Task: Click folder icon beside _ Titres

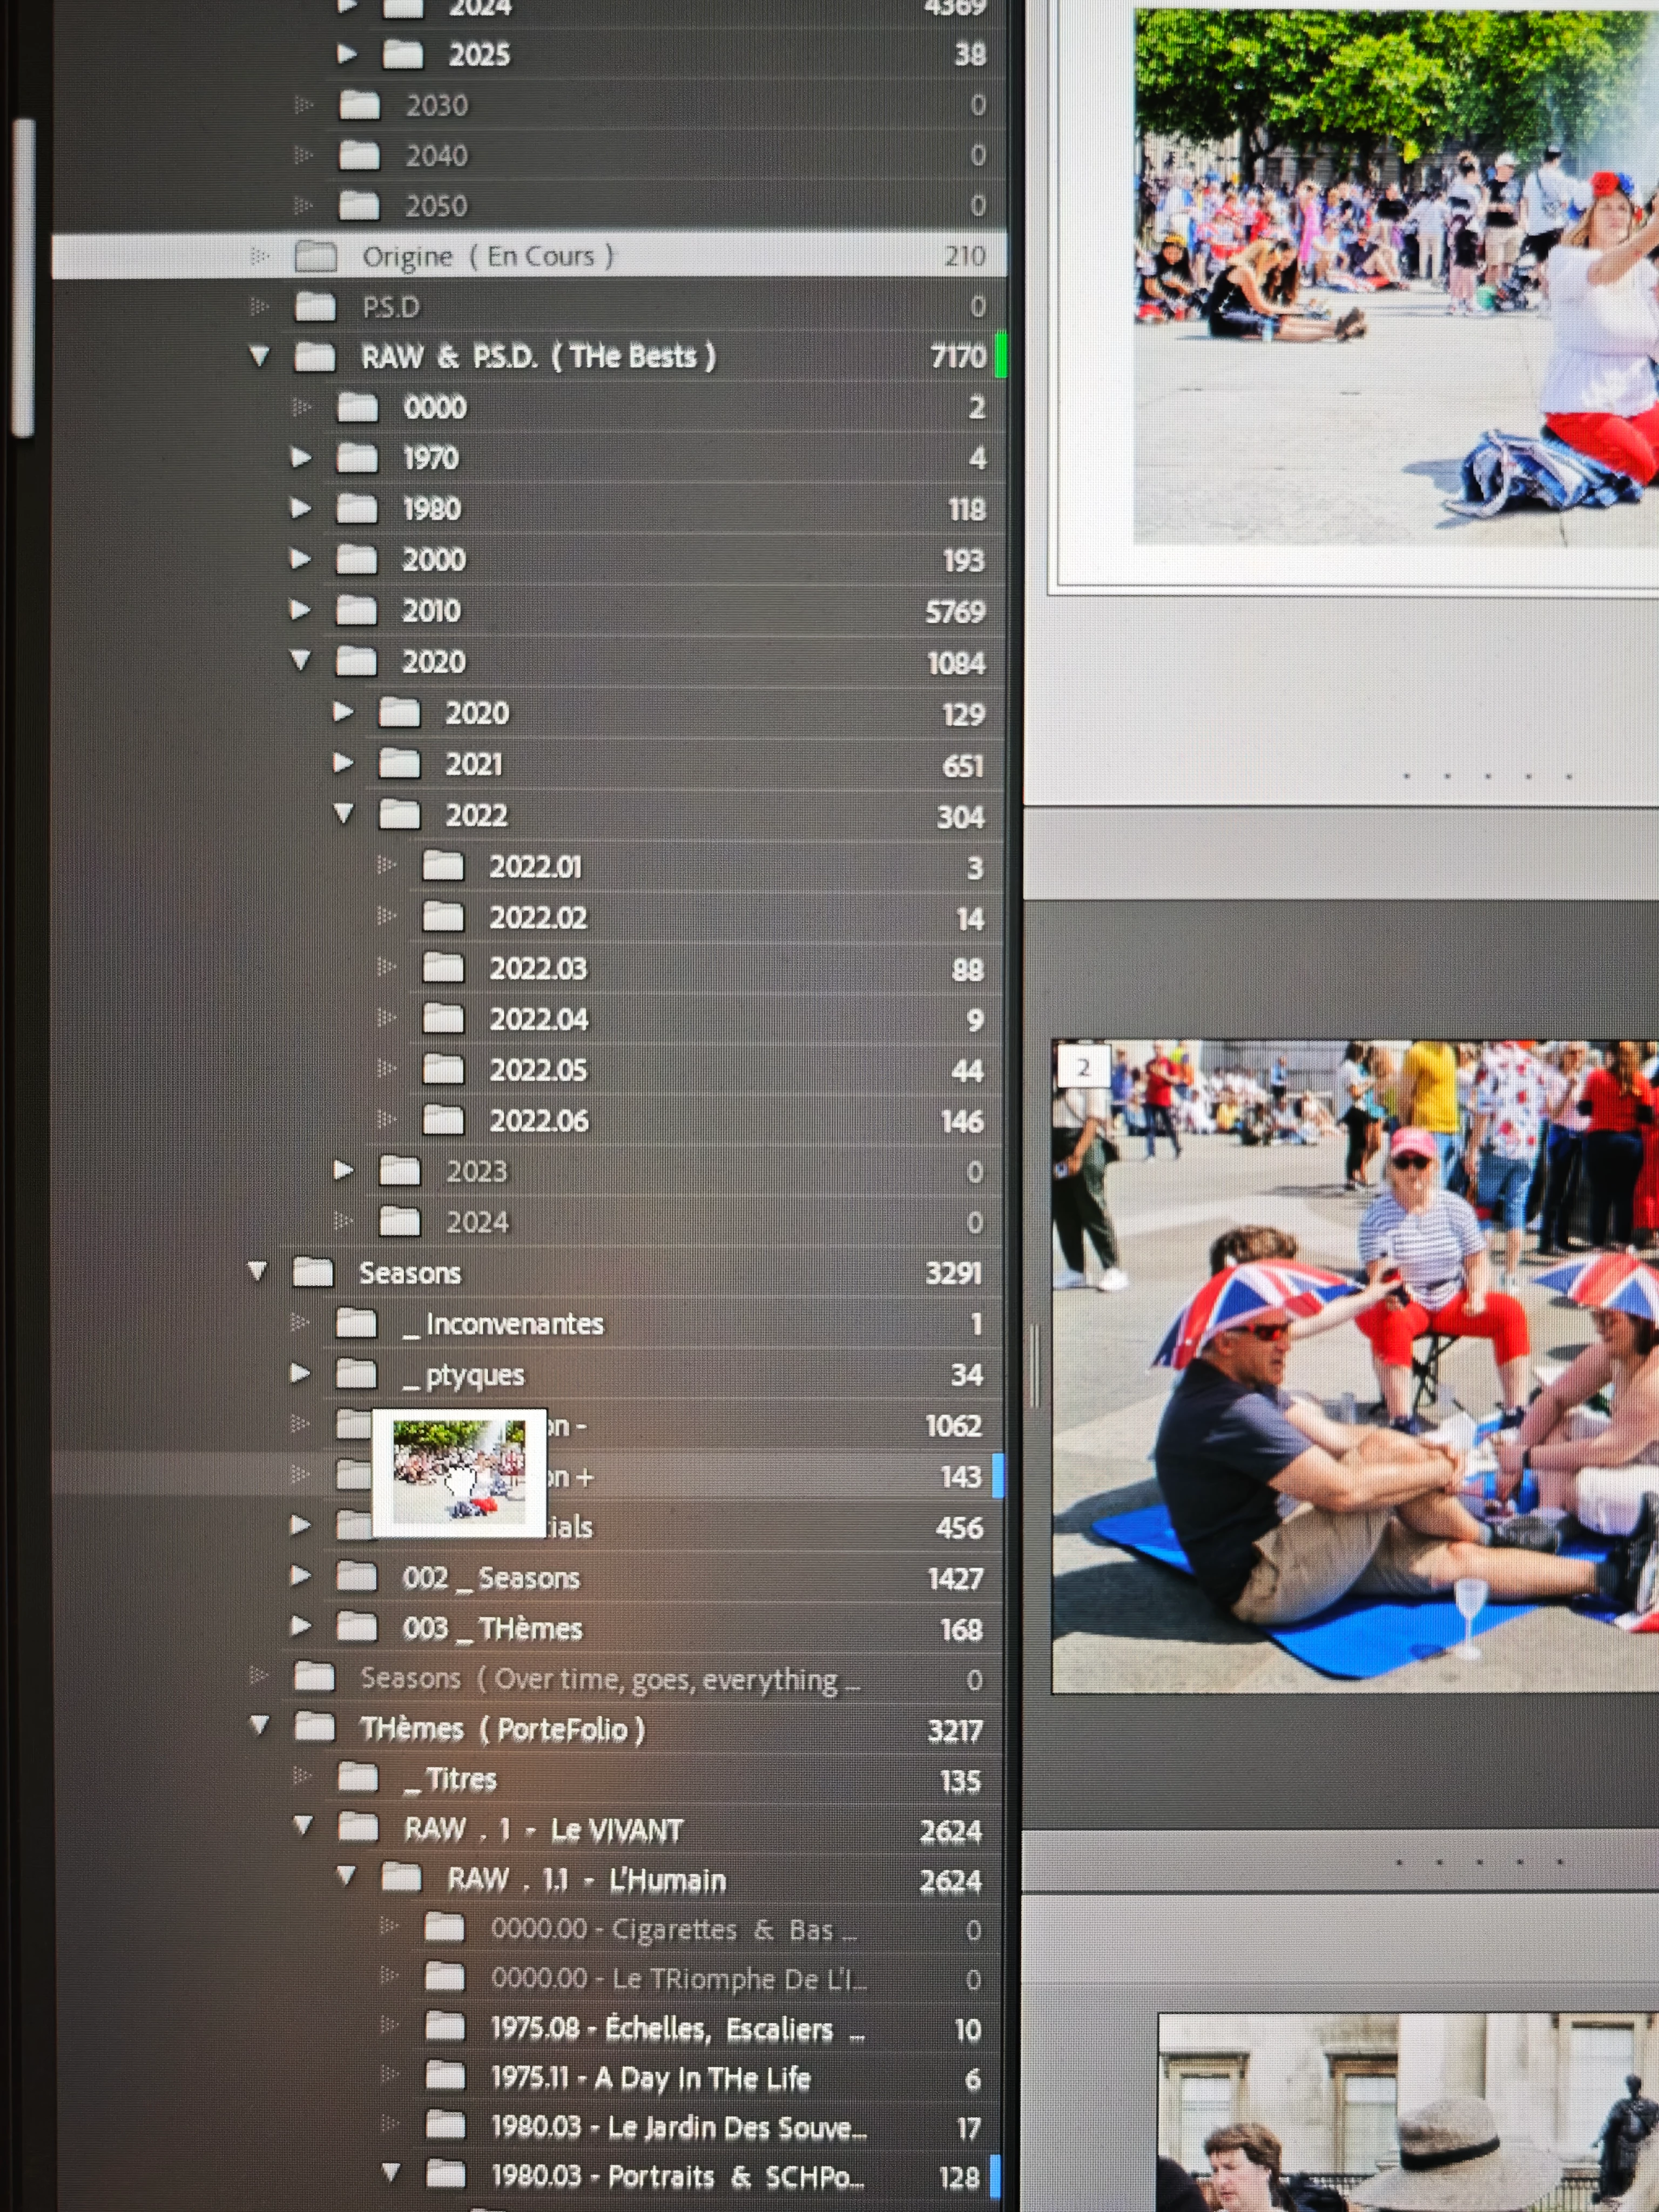Action: 358,1778
